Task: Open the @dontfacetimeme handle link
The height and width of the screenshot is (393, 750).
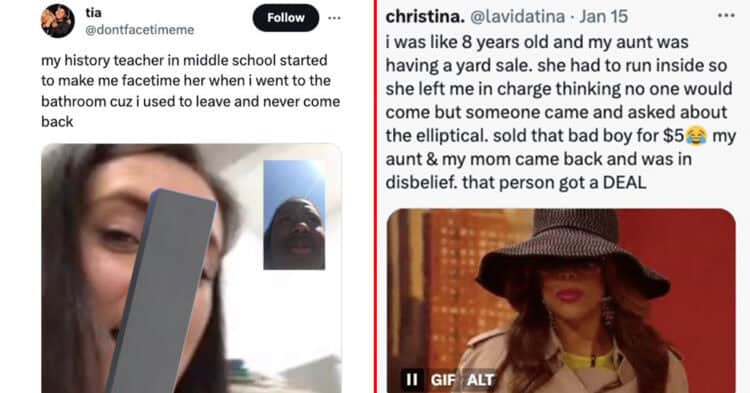Action: point(139,30)
